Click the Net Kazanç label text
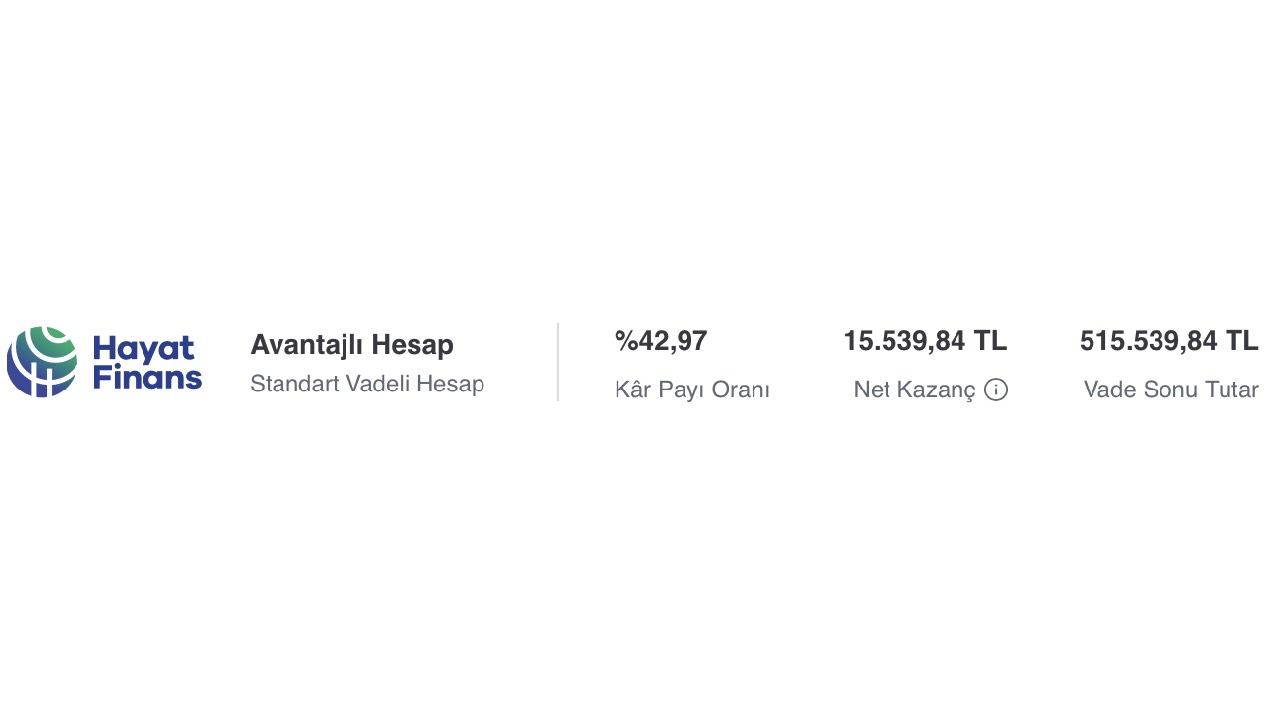Screen dimensions: 1280x720 (x=914, y=390)
